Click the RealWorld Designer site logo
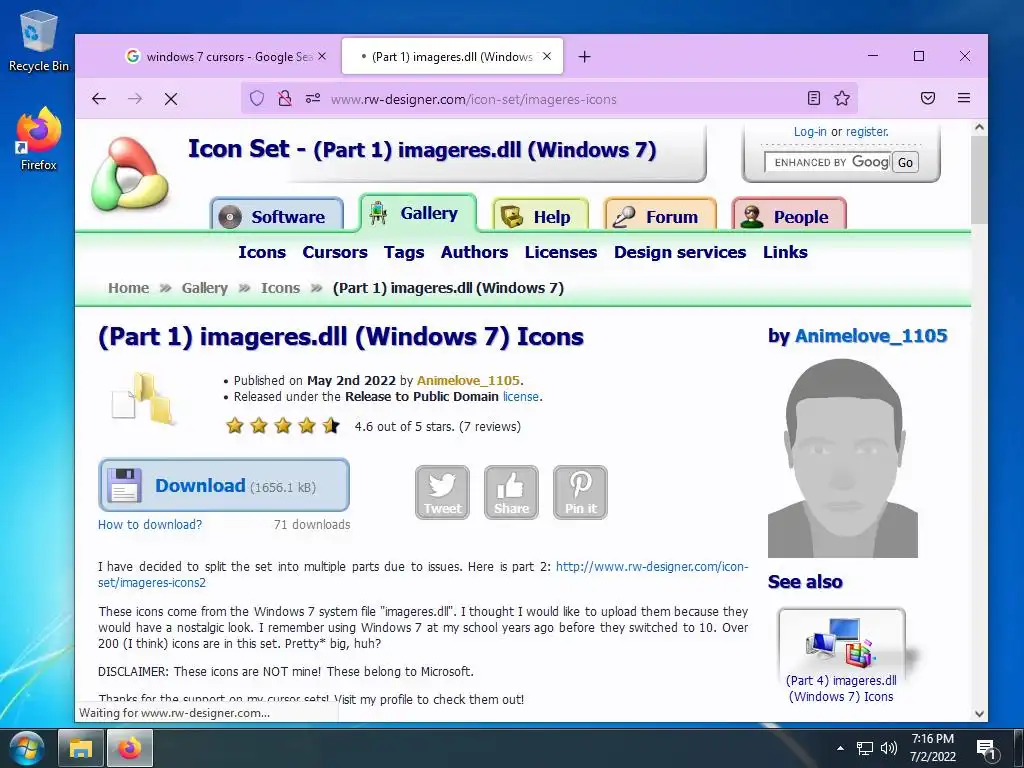The image size is (1024, 768). point(131,175)
